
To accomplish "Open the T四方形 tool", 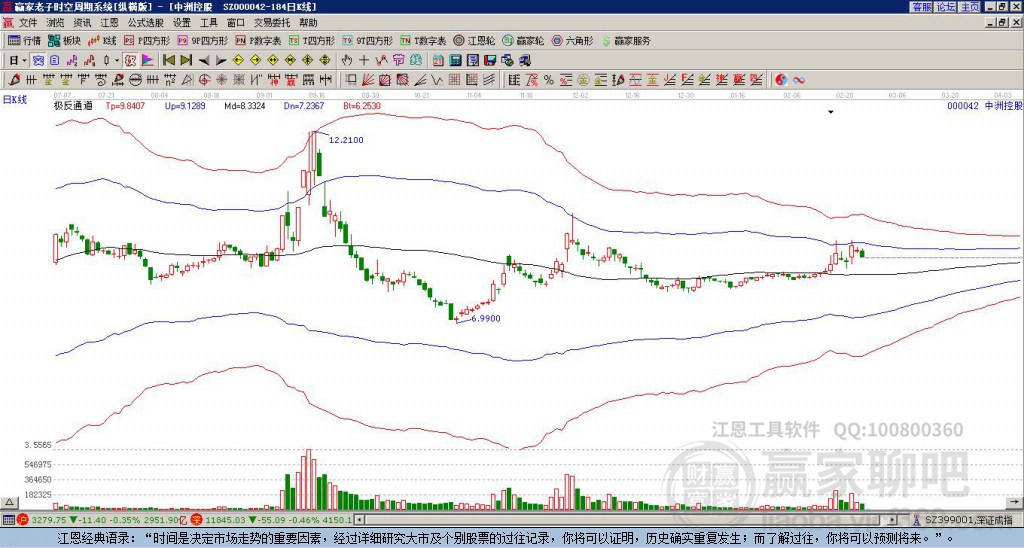I will pyautogui.click(x=312, y=40).
